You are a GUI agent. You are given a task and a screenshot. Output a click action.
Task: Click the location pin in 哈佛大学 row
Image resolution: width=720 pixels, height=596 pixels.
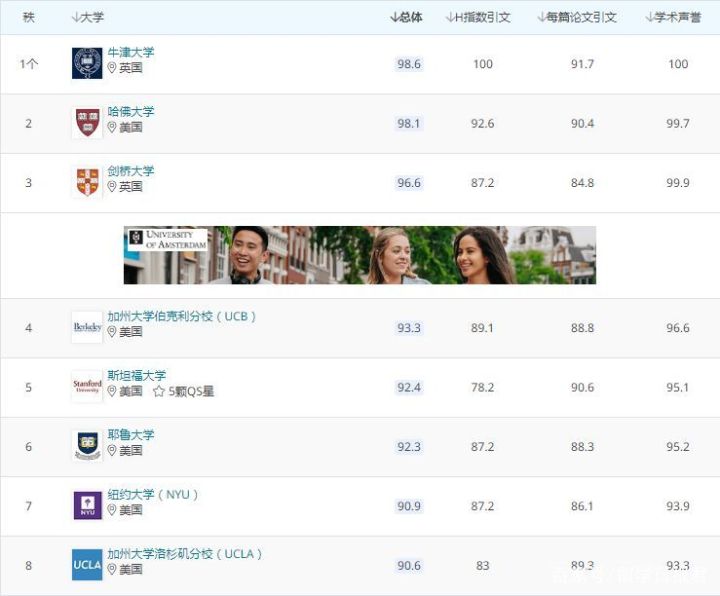[112, 127]
